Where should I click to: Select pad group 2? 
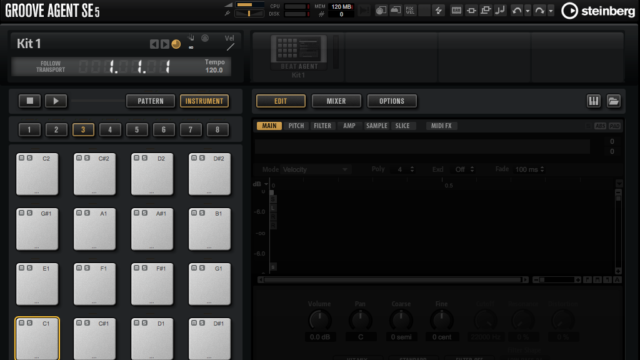[56, 130]
